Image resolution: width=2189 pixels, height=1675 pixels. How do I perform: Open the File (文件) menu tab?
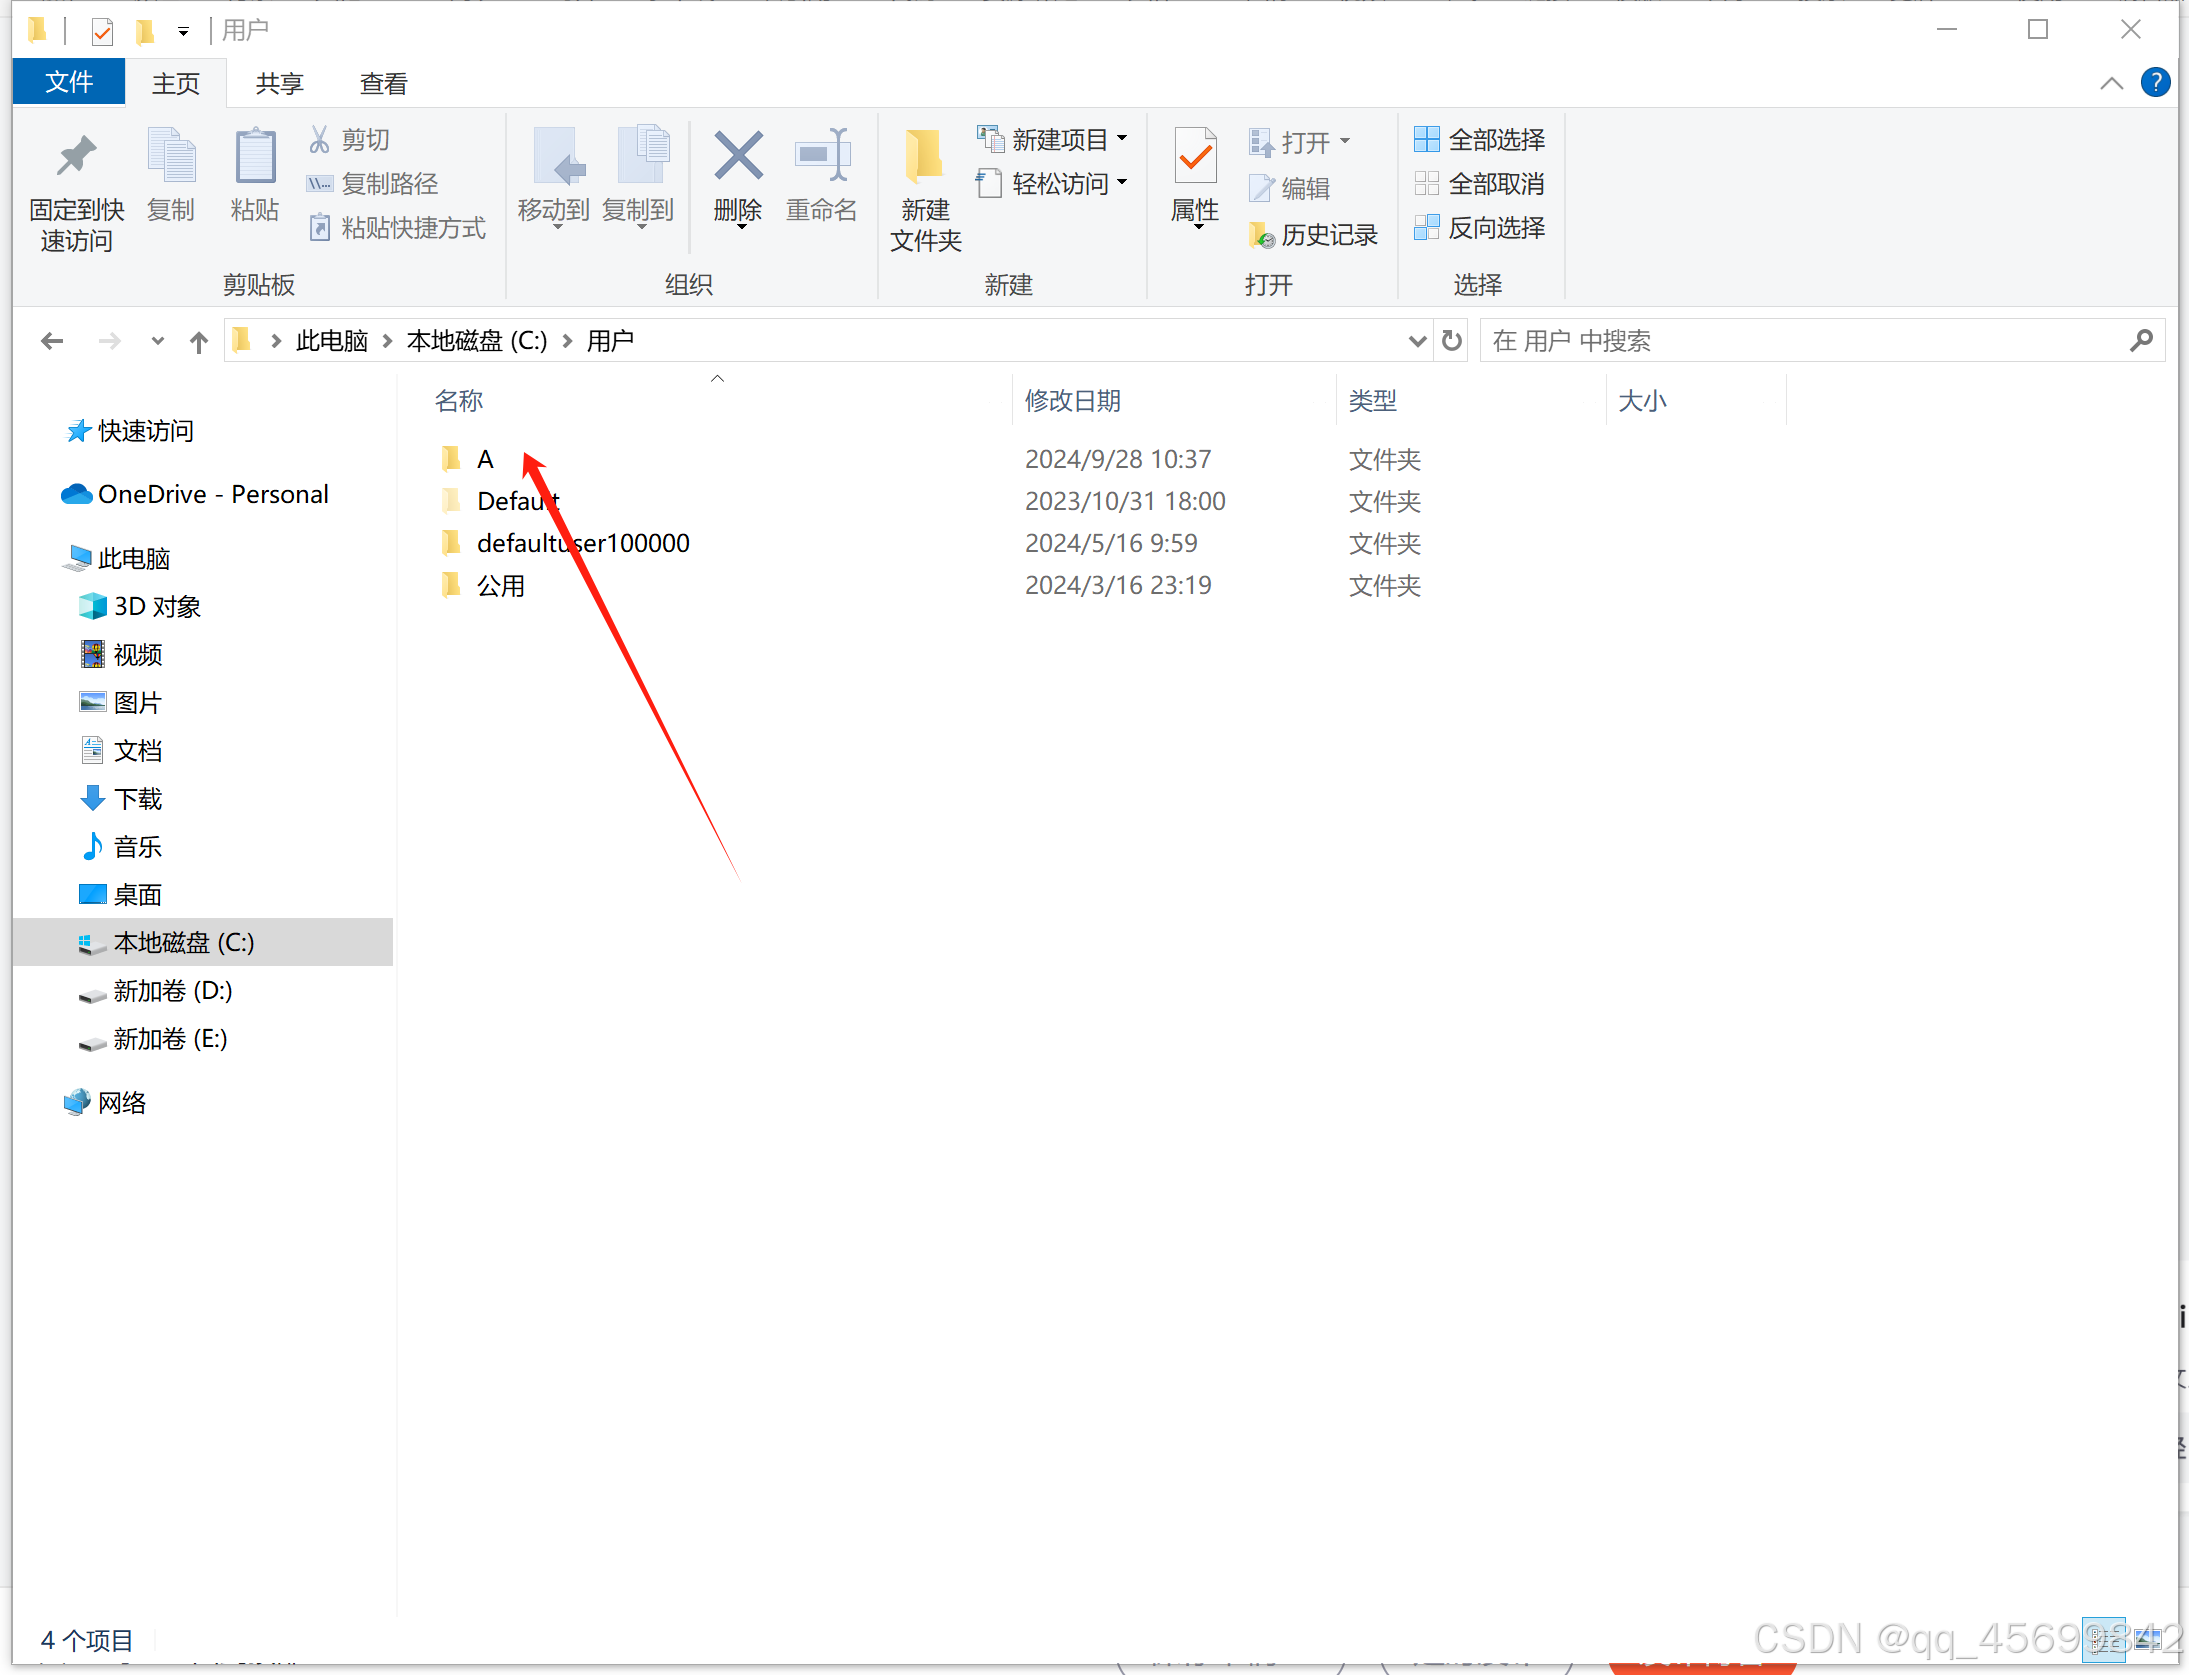69,82
